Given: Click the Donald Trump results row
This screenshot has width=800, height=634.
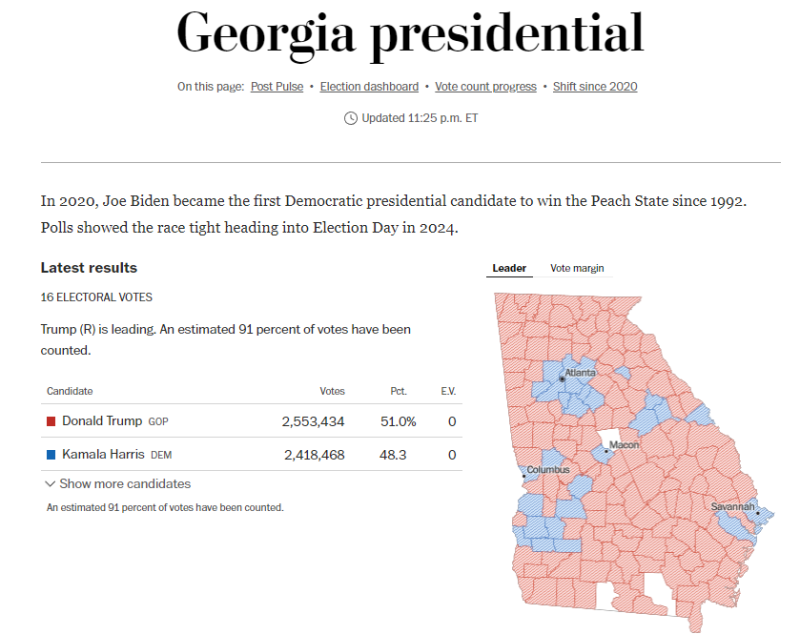Looking at the screenshot, I should coord(250,422).
